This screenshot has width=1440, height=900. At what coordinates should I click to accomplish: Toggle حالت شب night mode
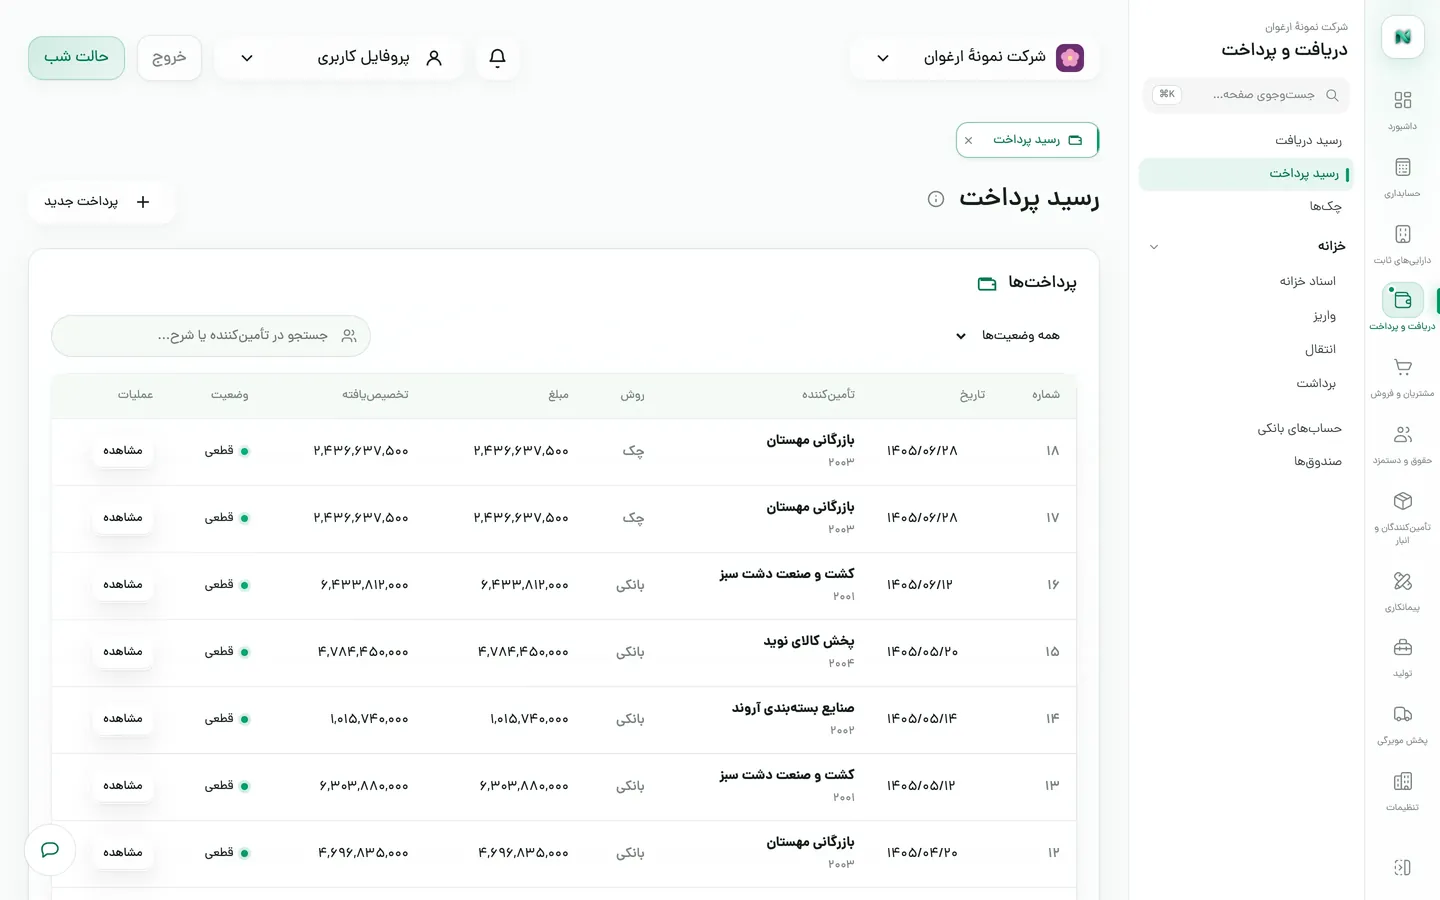(76, 58)
